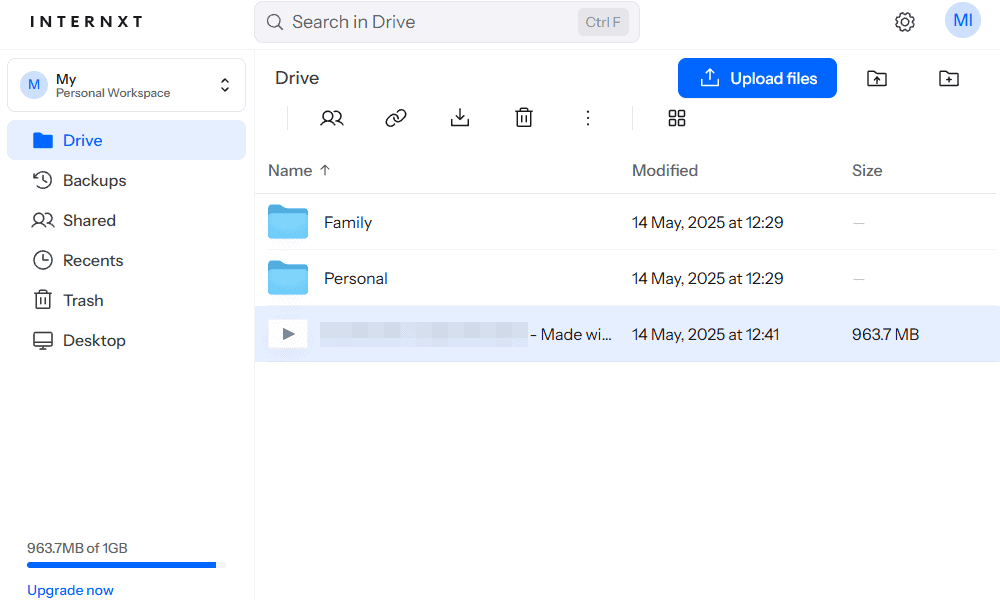Move selected file to trash via toolbar
The image size is (1000, 600).
coord(524,118)
